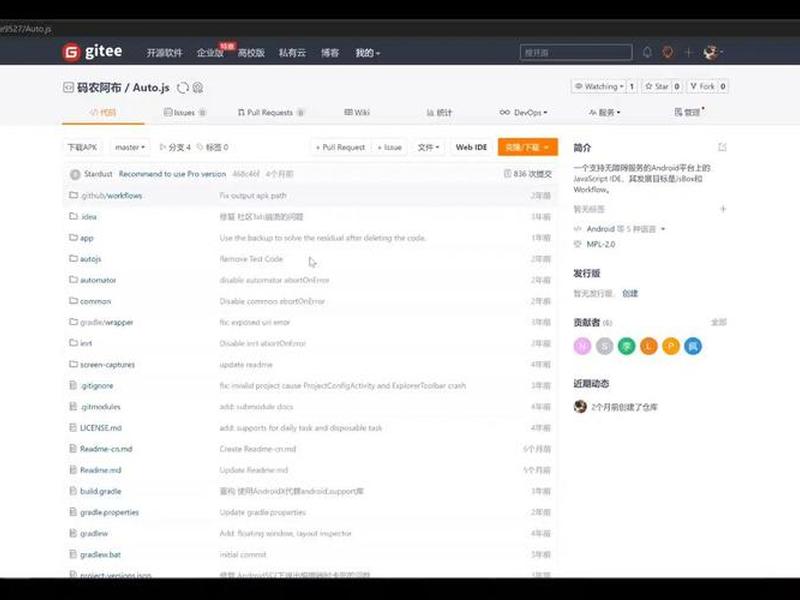Screen dimensions: 800x600
Task: Open the master branch dropdown
Action: click(130, 147)
